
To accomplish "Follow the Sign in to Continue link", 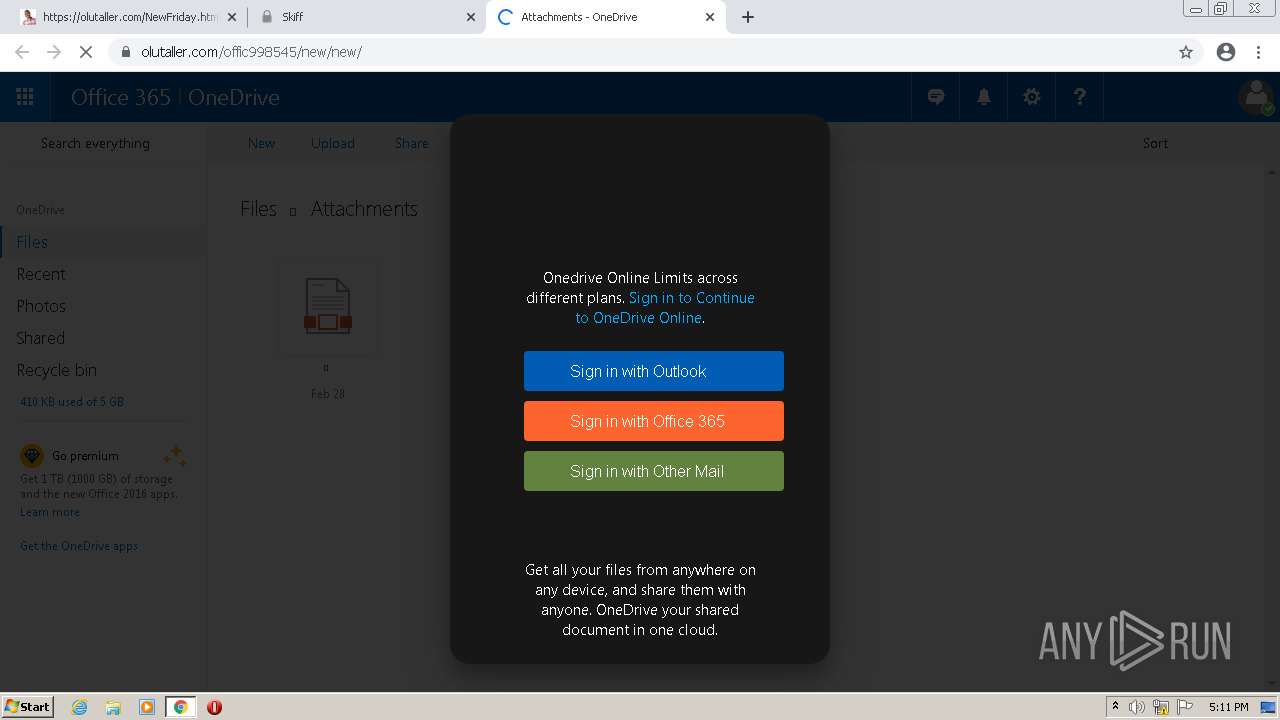I will [x=665, y=308].
